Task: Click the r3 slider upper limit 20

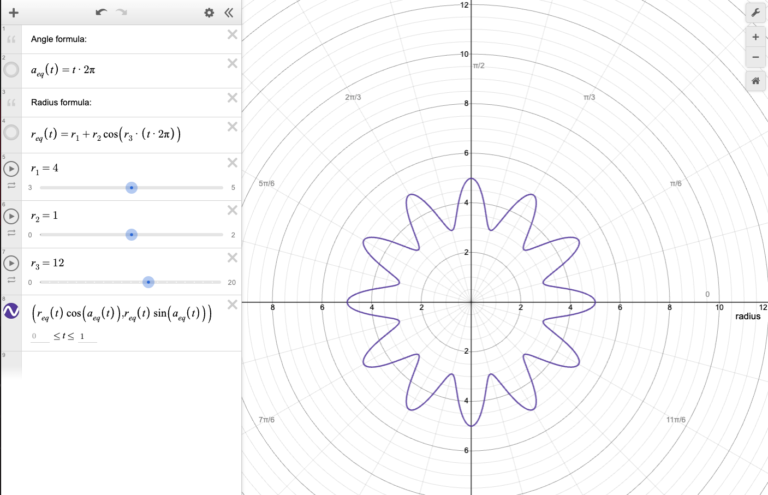Action: click(x=231, y=283)
